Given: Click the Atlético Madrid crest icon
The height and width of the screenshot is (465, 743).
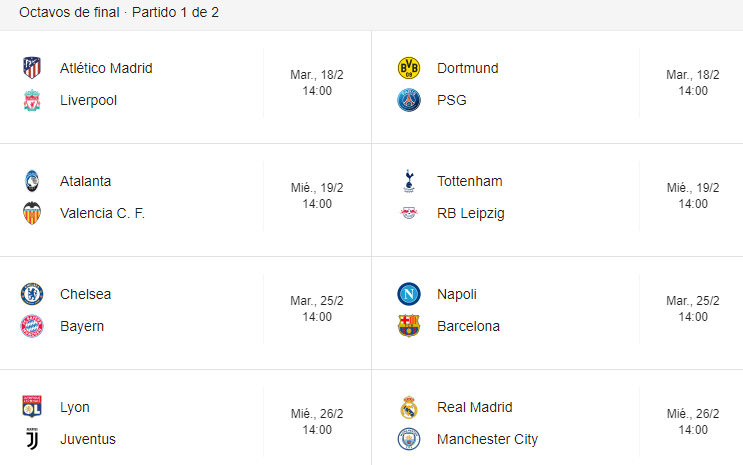Looking at the screenshot, I should [x=32, y=68].
